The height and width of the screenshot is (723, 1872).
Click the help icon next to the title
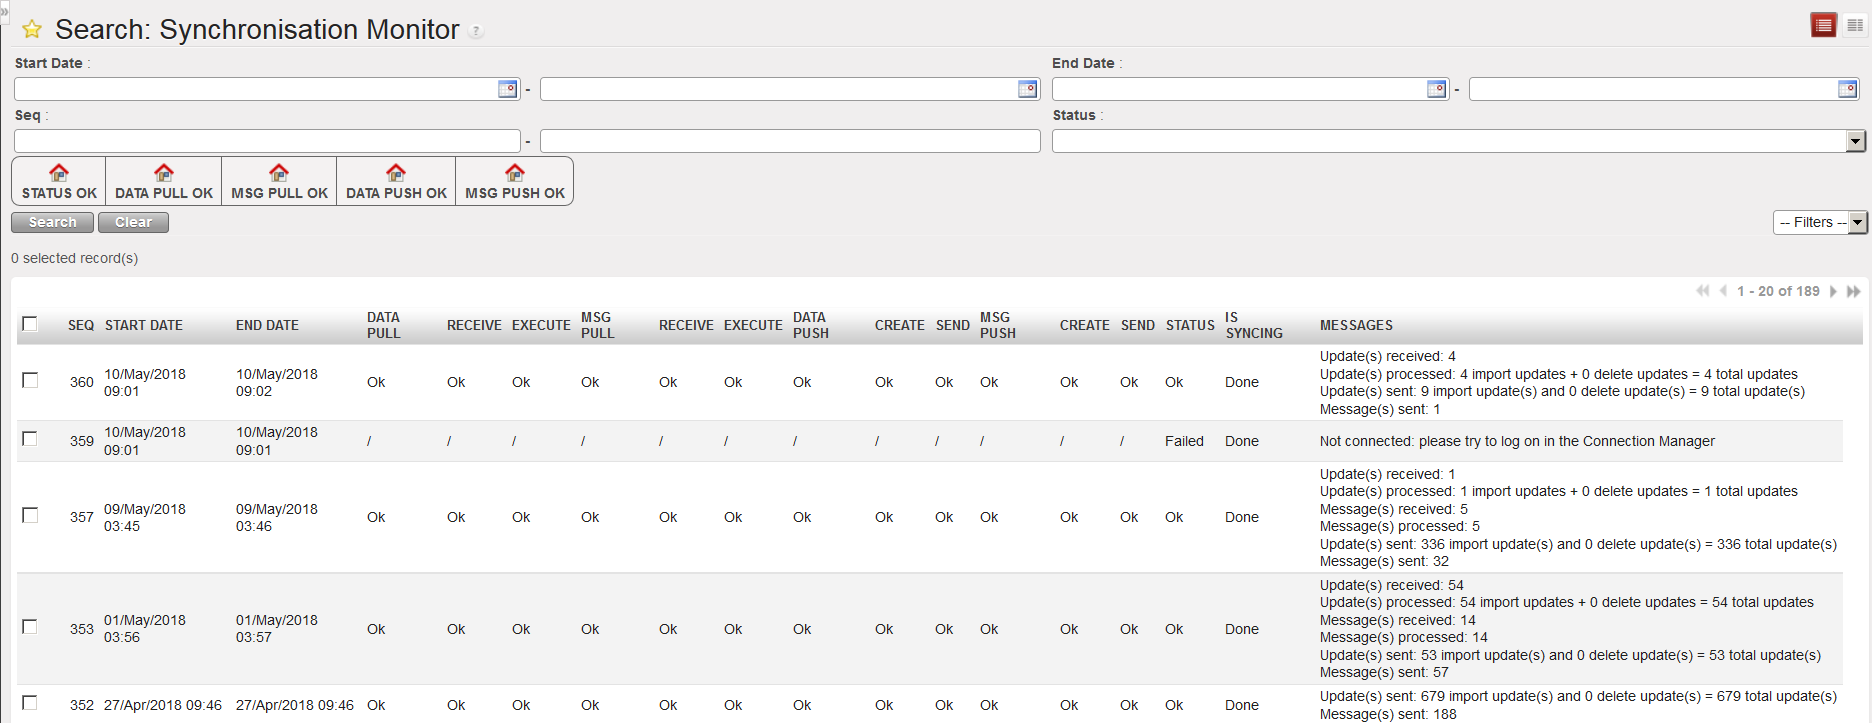(477, 32)
